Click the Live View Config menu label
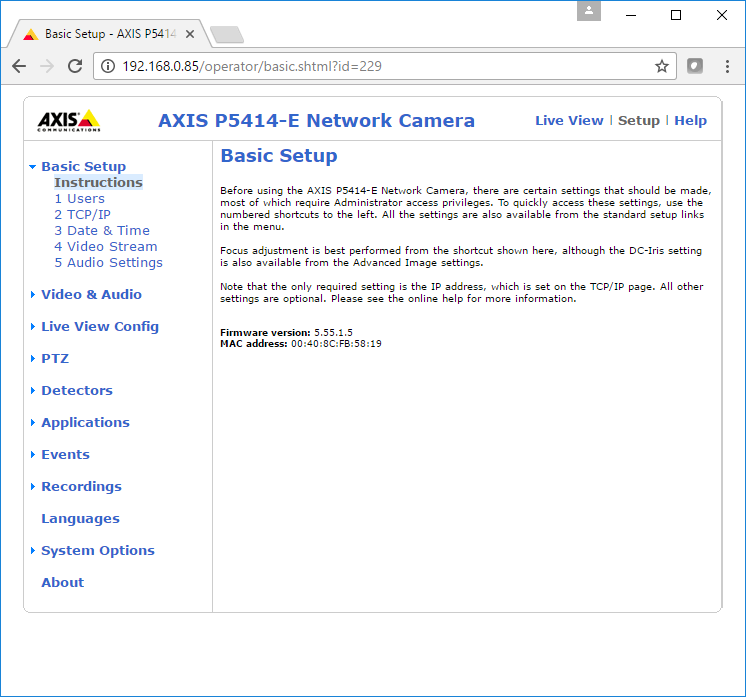Screen dimensions: 746x697 (x=100, y=326)
